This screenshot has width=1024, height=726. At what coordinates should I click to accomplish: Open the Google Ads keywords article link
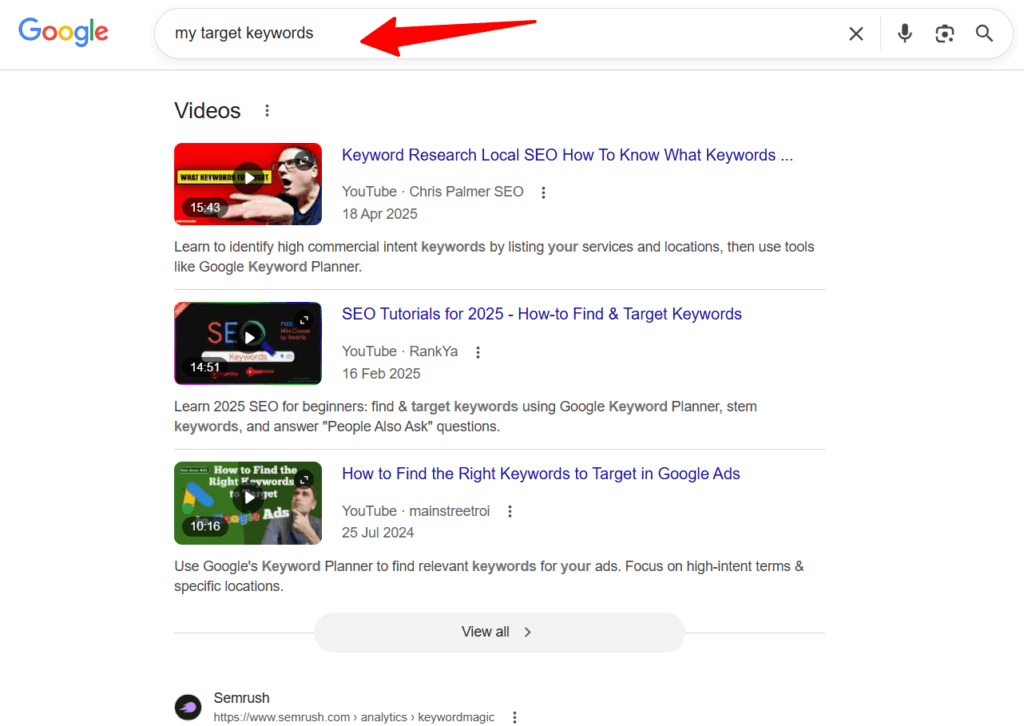tap(540, 473)
